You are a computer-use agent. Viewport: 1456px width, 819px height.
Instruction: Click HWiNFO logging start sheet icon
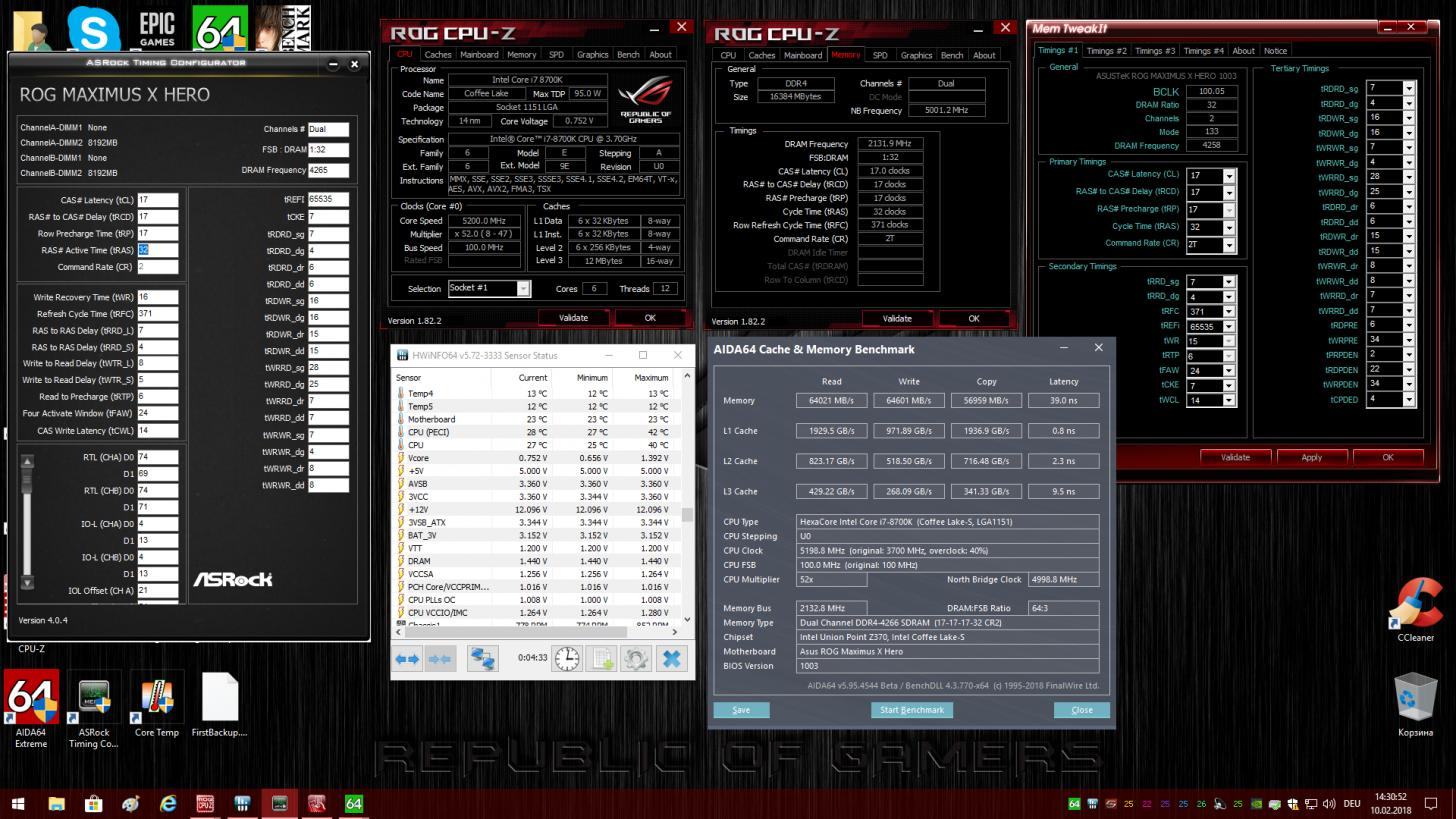602,658
